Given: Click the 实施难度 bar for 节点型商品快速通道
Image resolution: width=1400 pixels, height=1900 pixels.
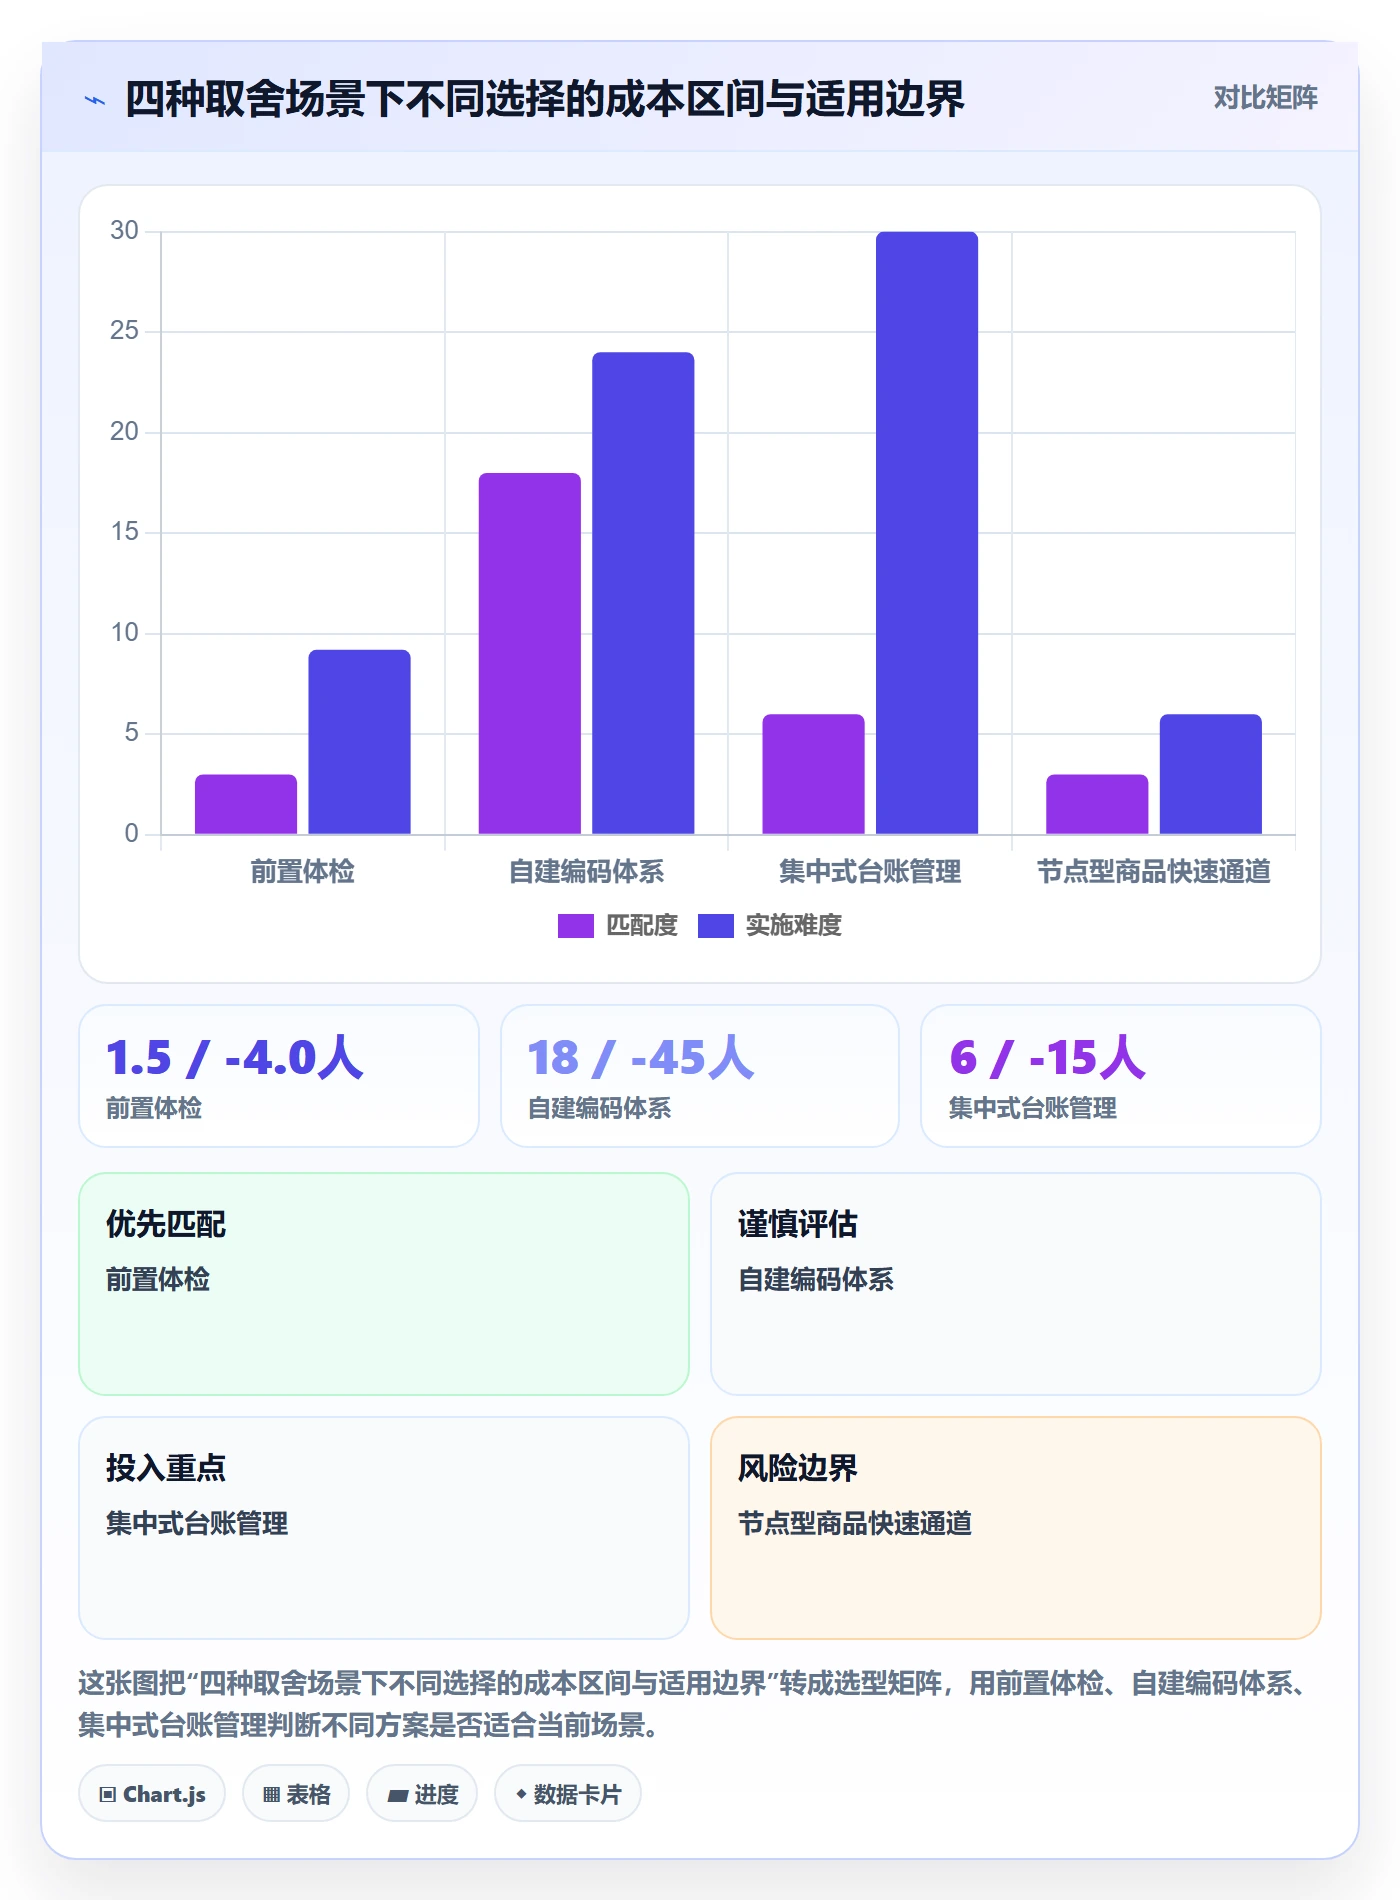Looking at the screenshot, I should pyautogui.click(x=1211, y=774).
